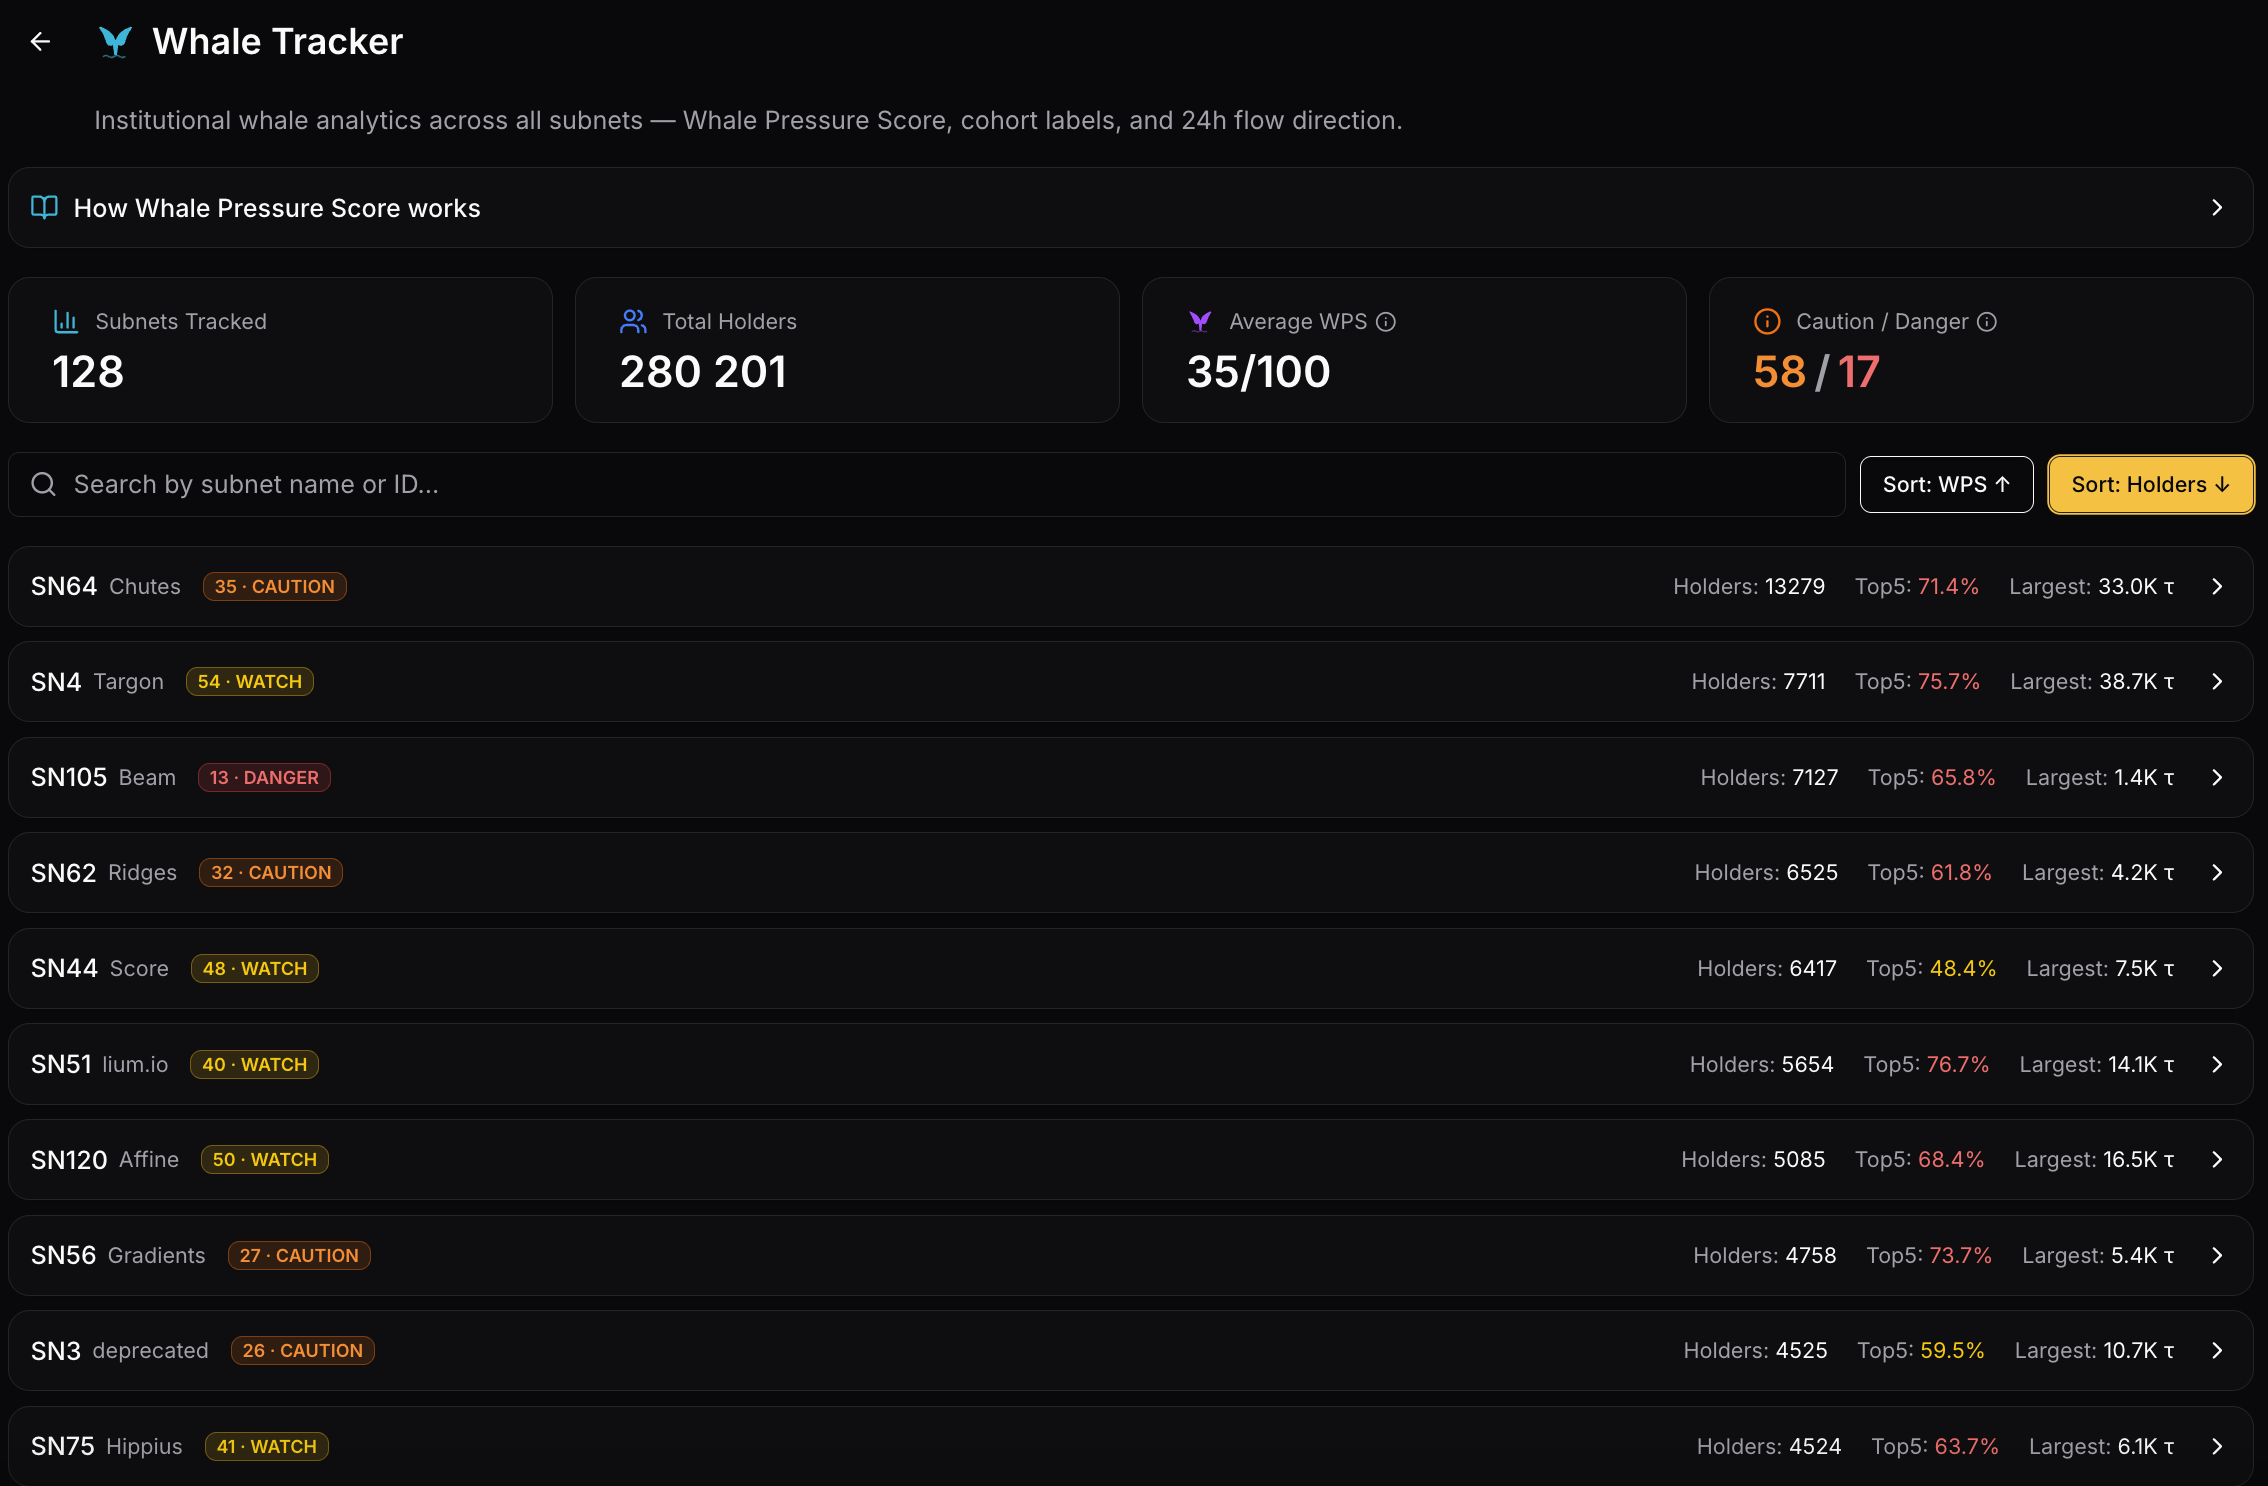
Task: Click Holders: 13279 on the Chutes row
Action: [x=1749, y=586]
